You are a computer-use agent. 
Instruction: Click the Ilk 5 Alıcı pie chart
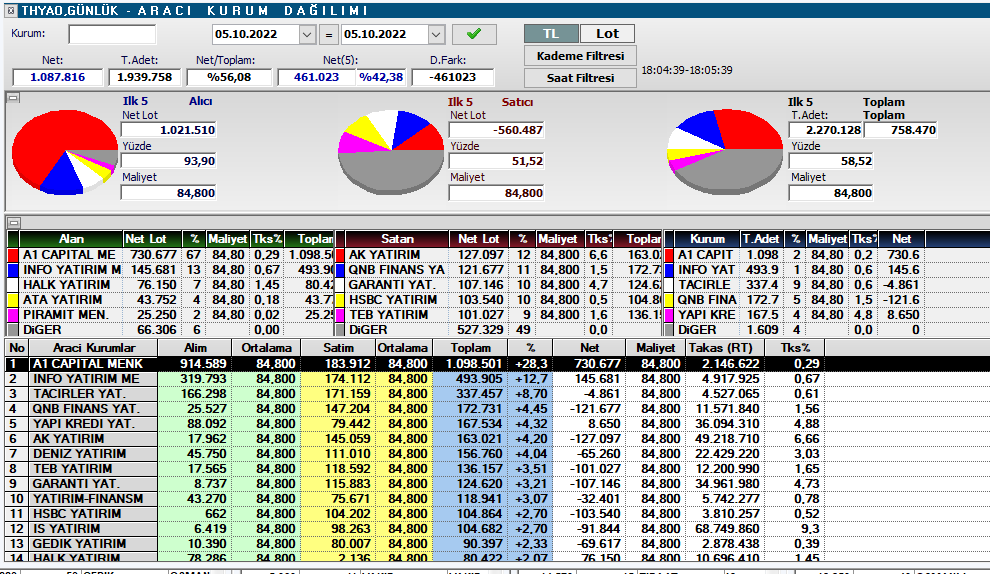point(64,152)
